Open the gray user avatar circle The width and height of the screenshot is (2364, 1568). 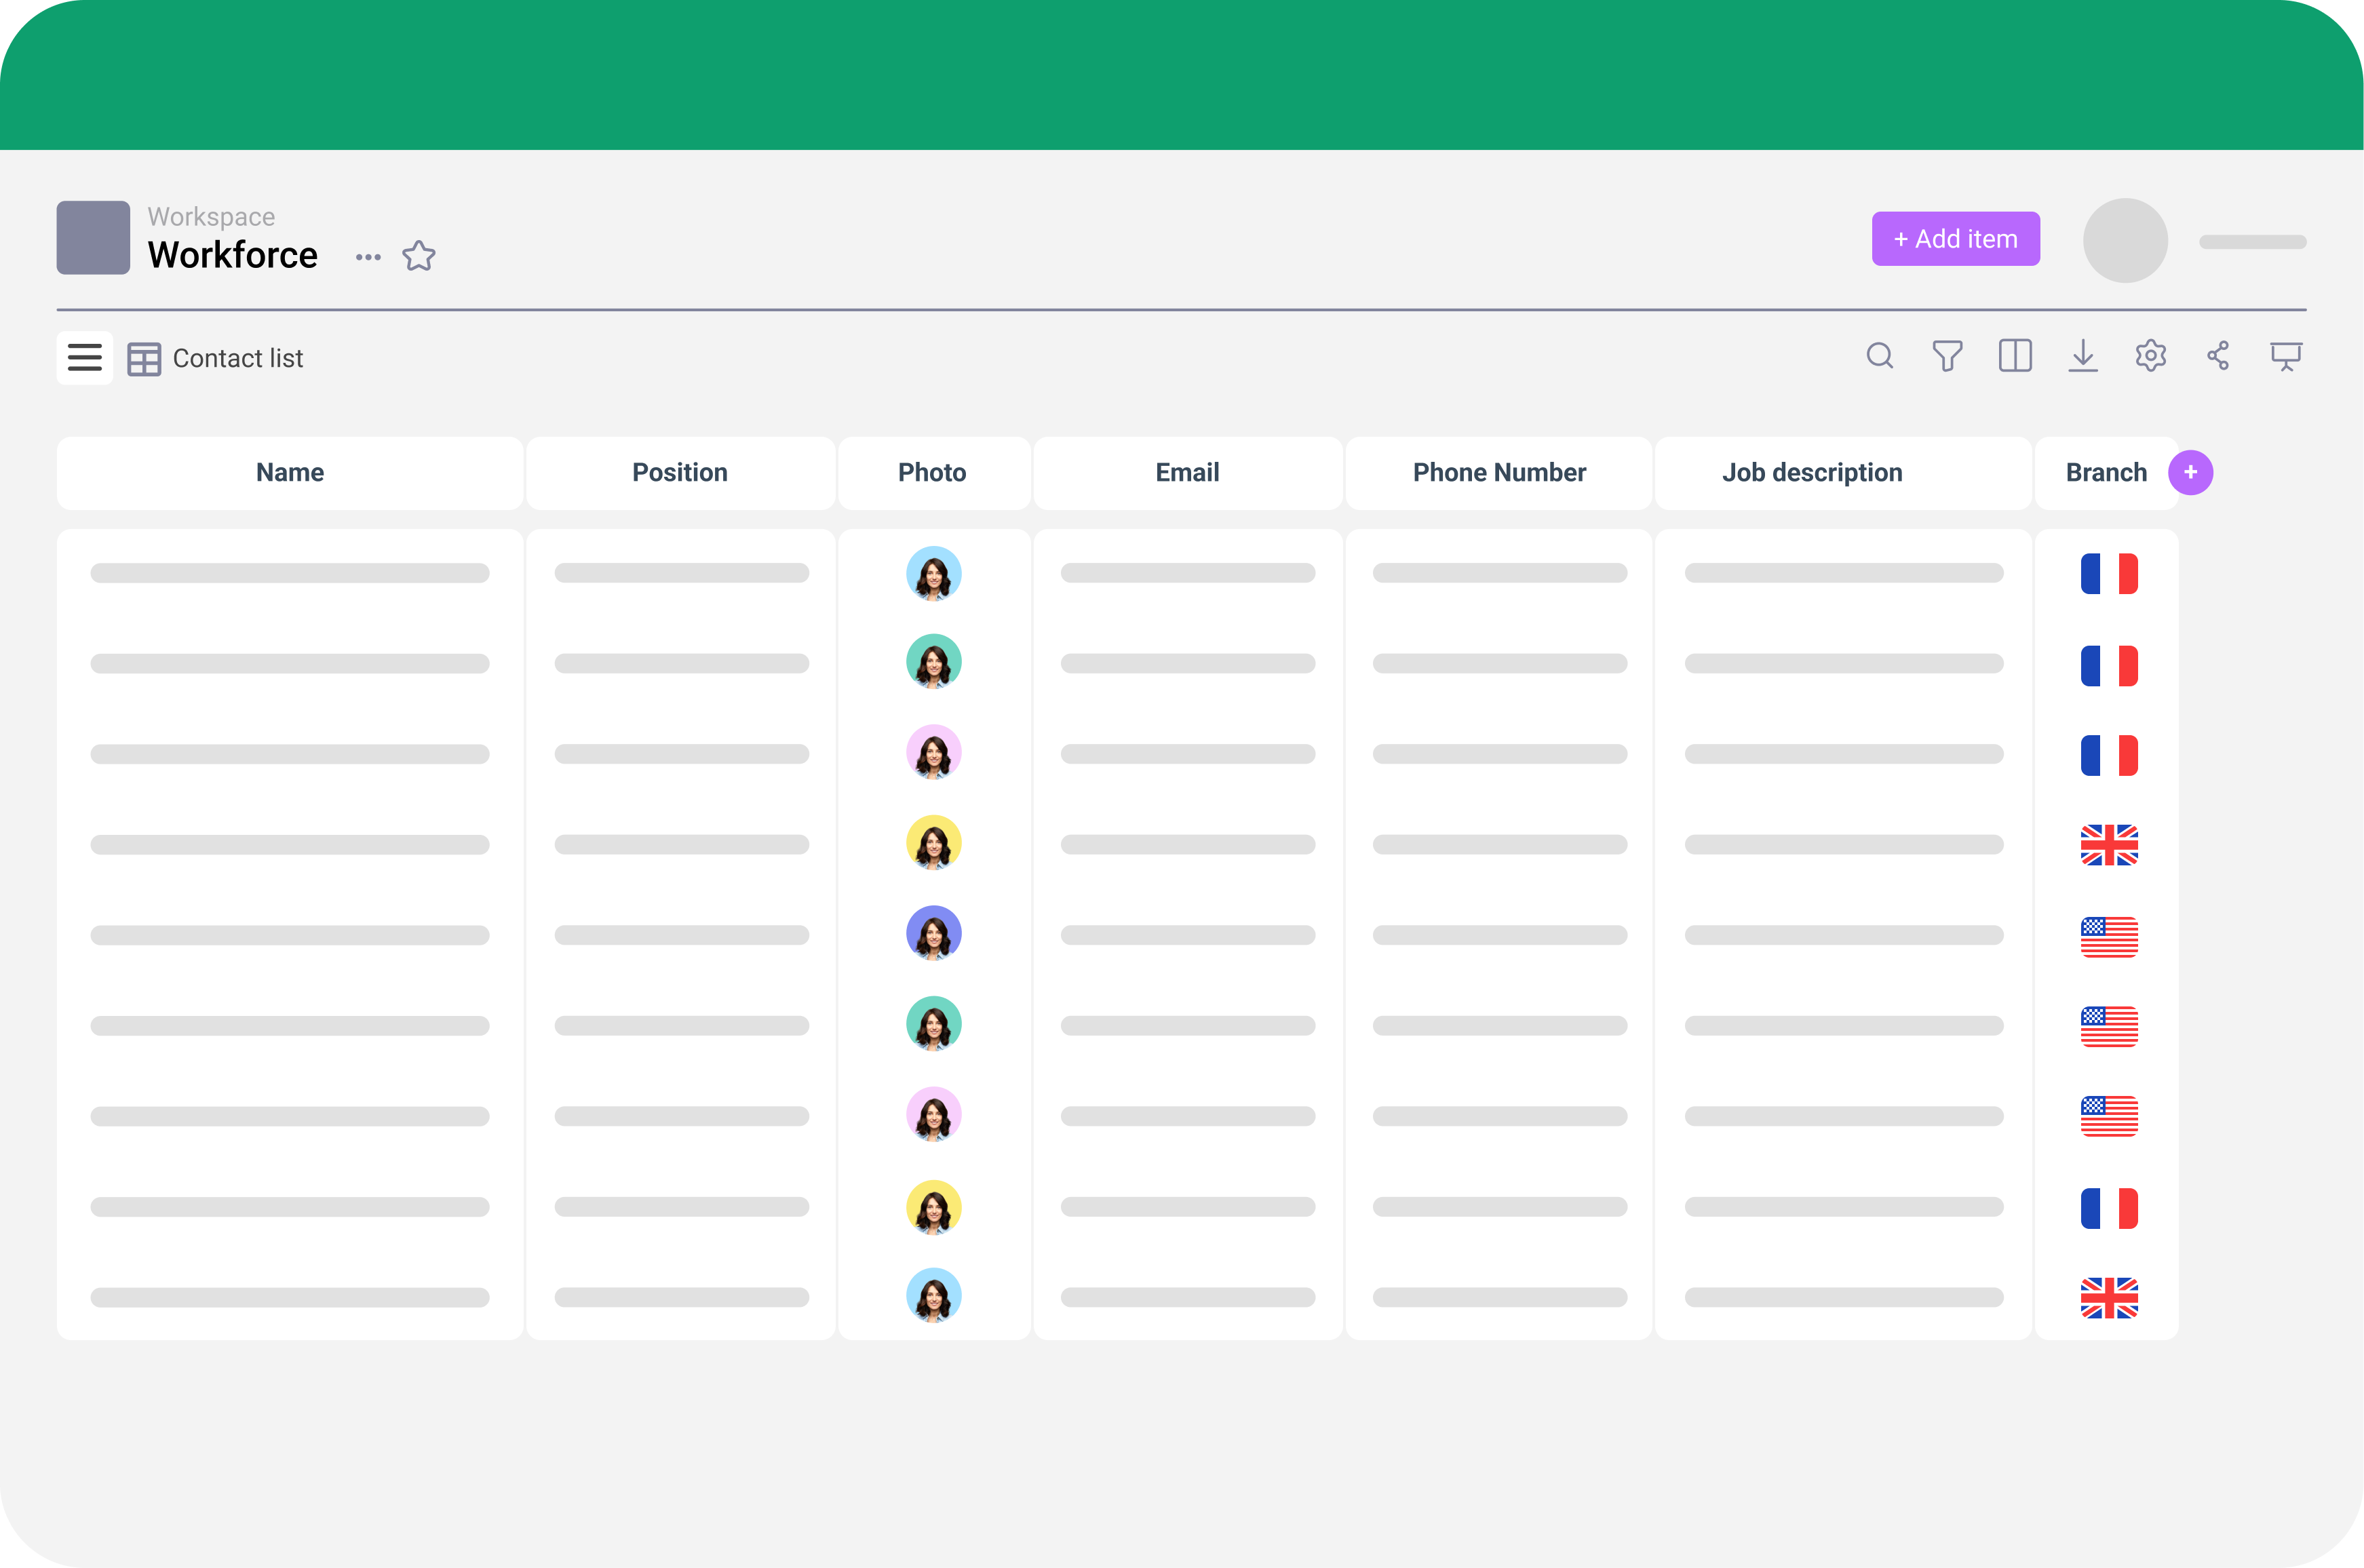(x=2125, y=240)
